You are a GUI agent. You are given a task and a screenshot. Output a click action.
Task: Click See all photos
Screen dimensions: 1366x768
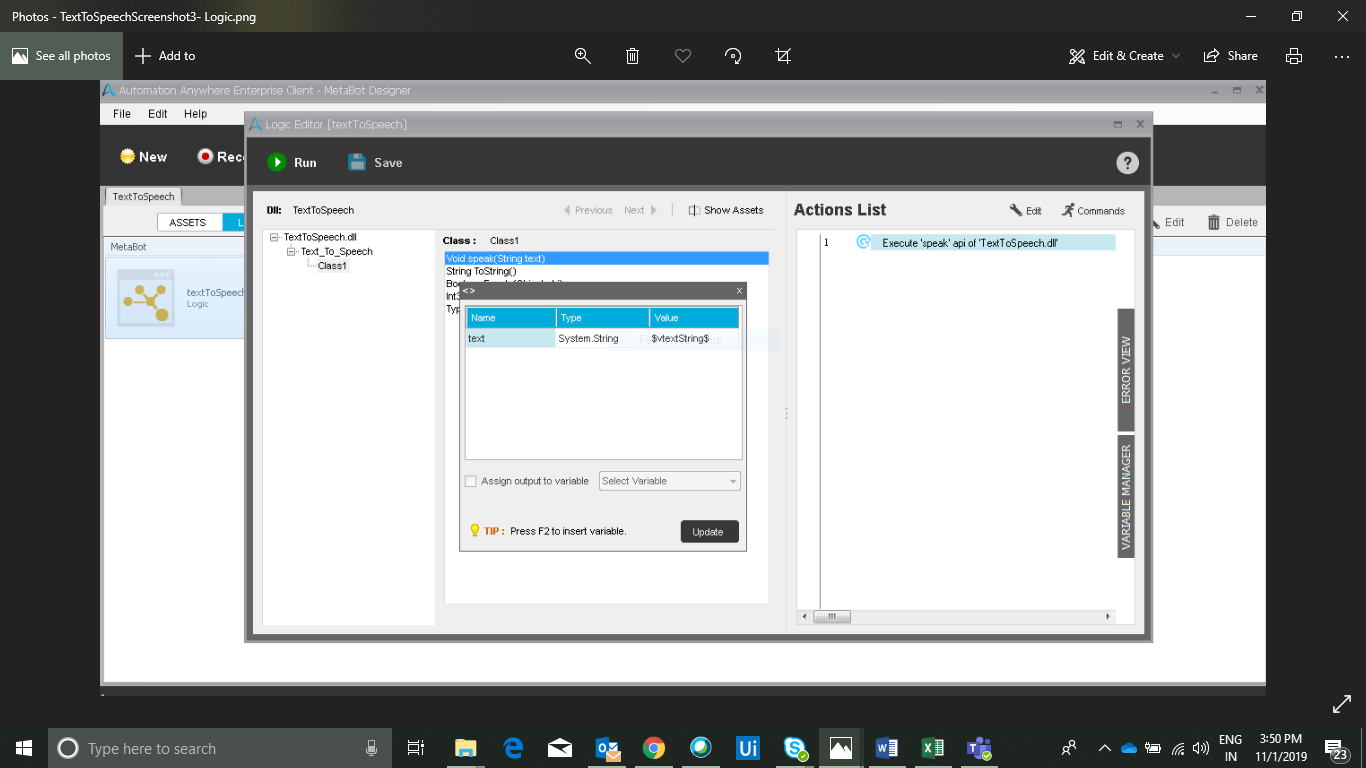pos(61,56)
